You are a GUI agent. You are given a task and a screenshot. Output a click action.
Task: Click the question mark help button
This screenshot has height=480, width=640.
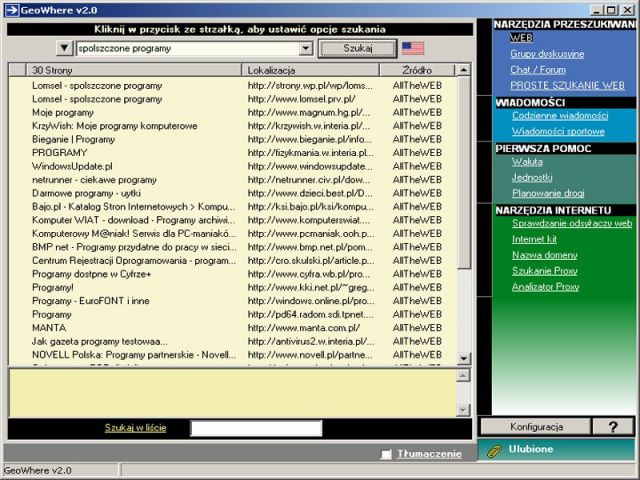(613, 427)
